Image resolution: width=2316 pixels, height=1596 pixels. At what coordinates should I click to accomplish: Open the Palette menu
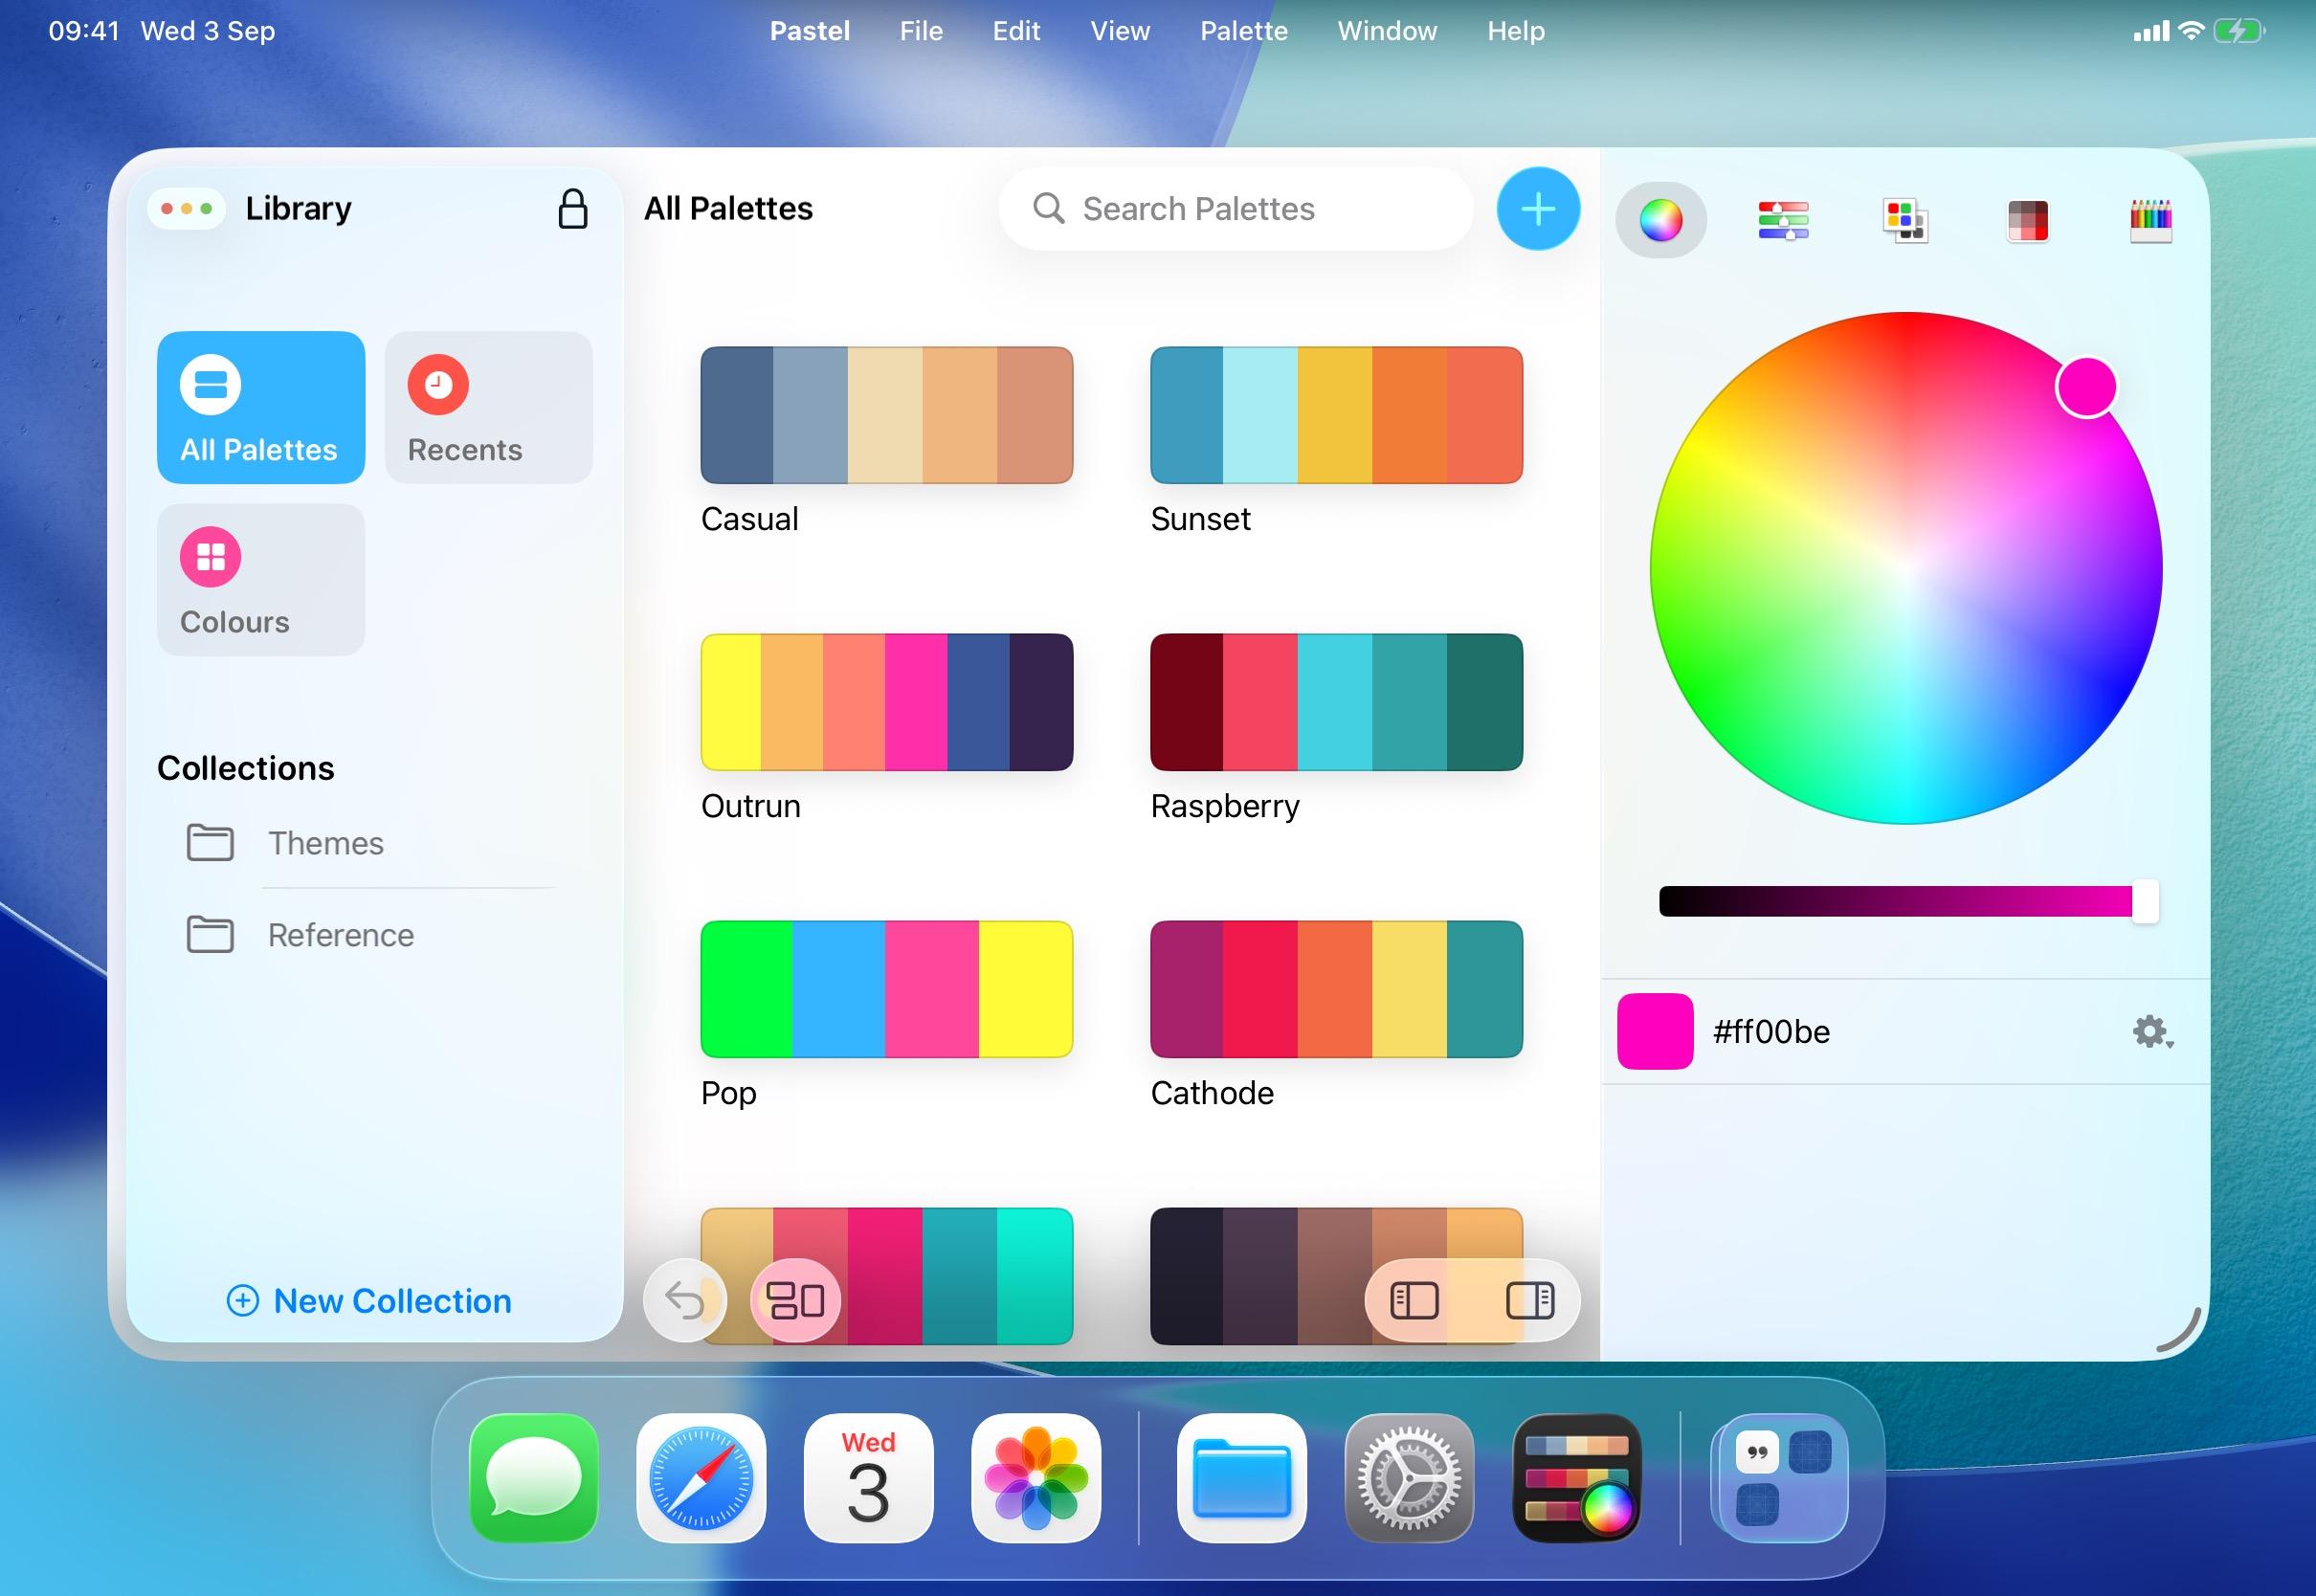tap(1244, 31)
